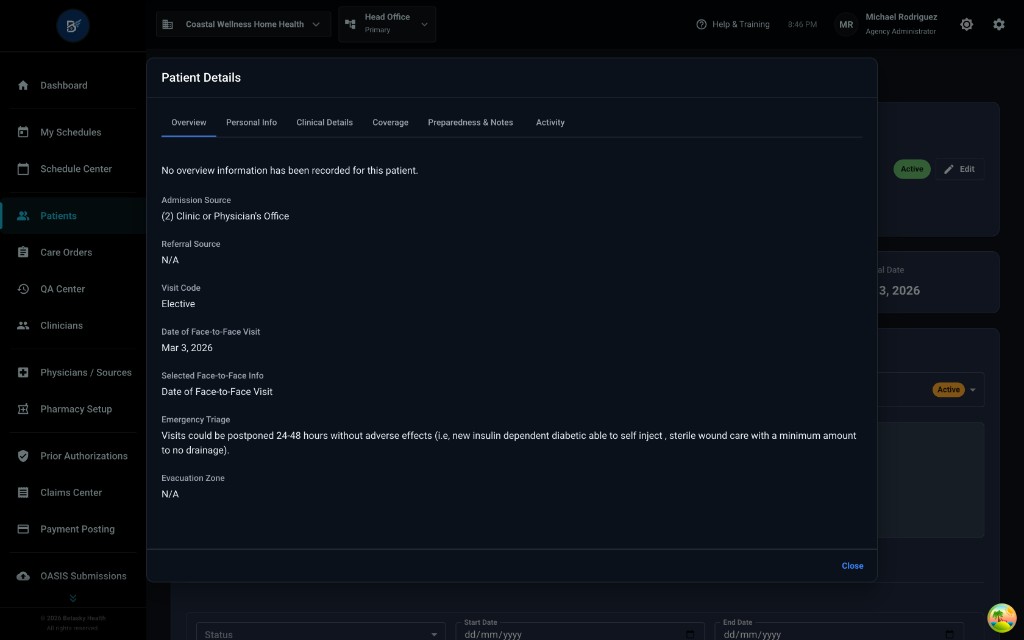Click the Help & Training question icon
The image size is (1024, 640).
(701, 24)
